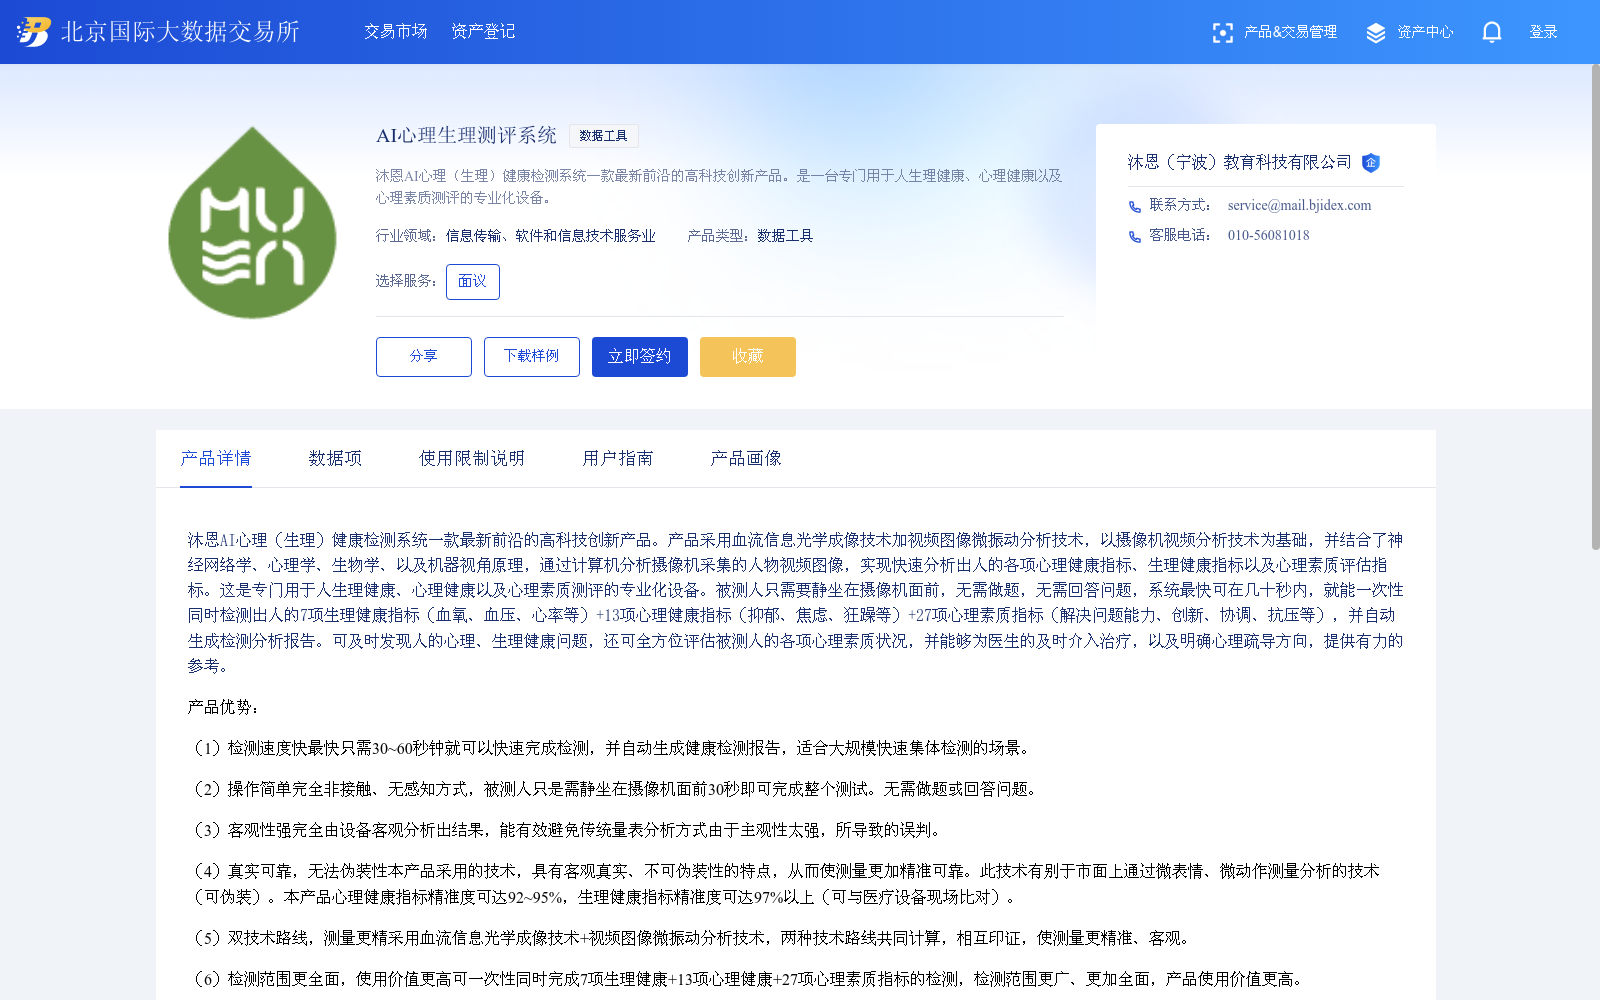Click the 分享 button
The image size is (1600, 1000).
click(424, 357)
